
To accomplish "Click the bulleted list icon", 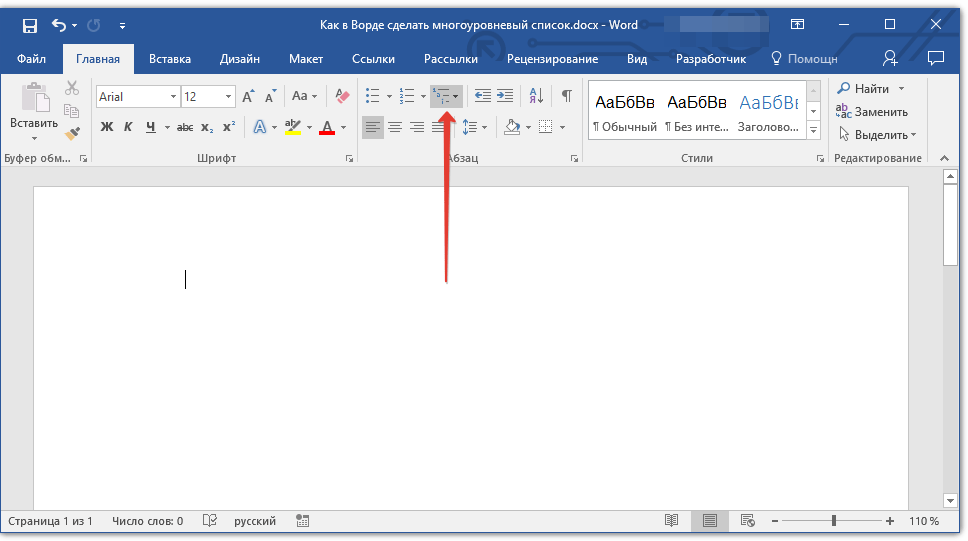I will click(x=372, y=96).
